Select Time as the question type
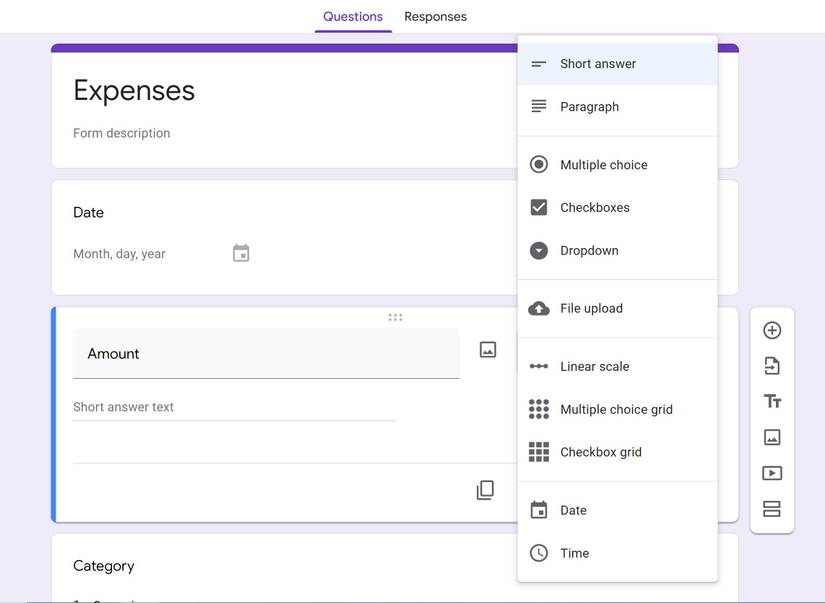825x603 pixels. click(x=575, y=553)
